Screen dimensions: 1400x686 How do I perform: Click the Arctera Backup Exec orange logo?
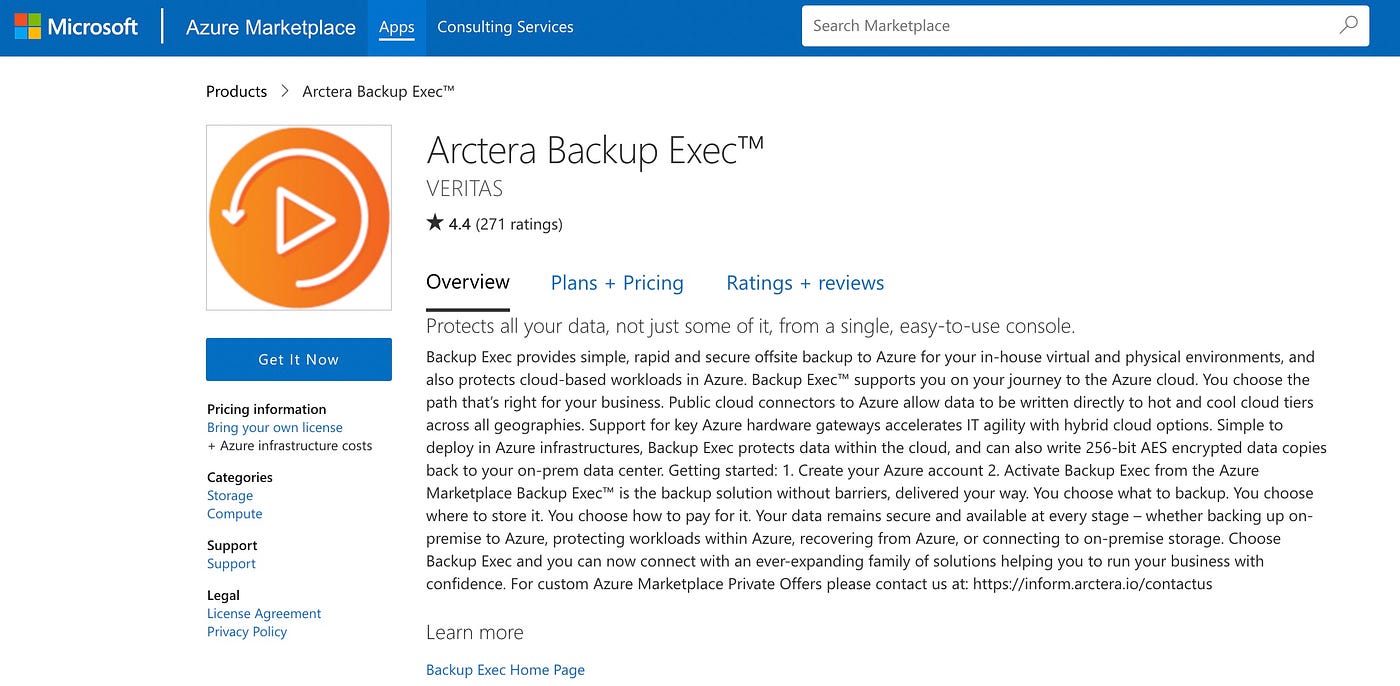299,218
